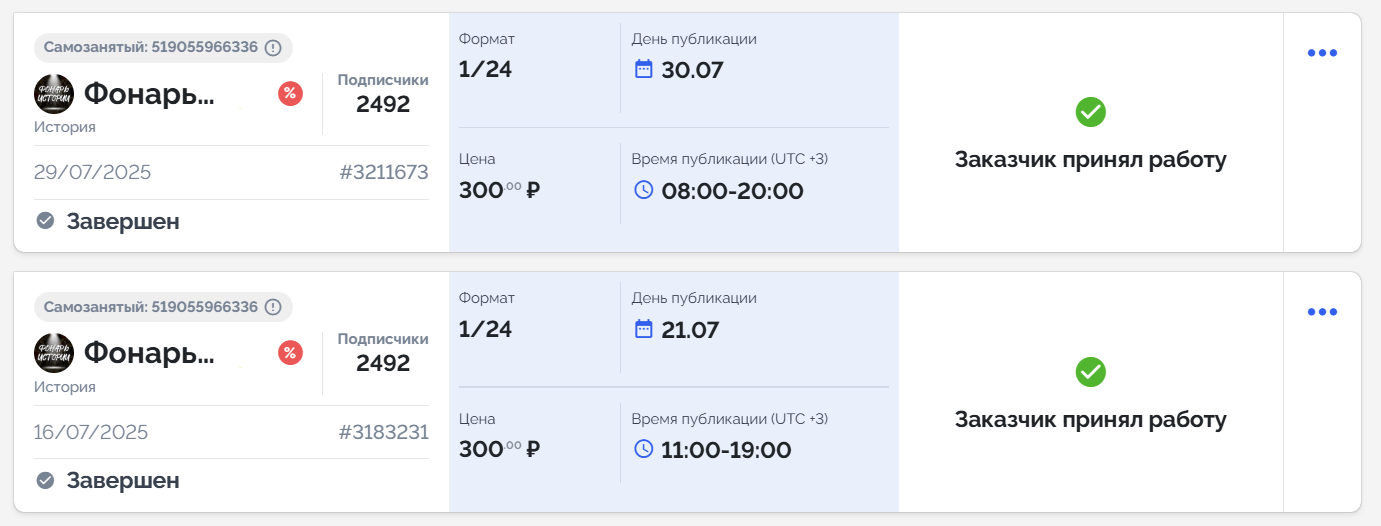Image resolution: width=1381 pixels, height=526 pixels.
Task: Click green checkmark in the second order card
Action: tap(1090, 373)
